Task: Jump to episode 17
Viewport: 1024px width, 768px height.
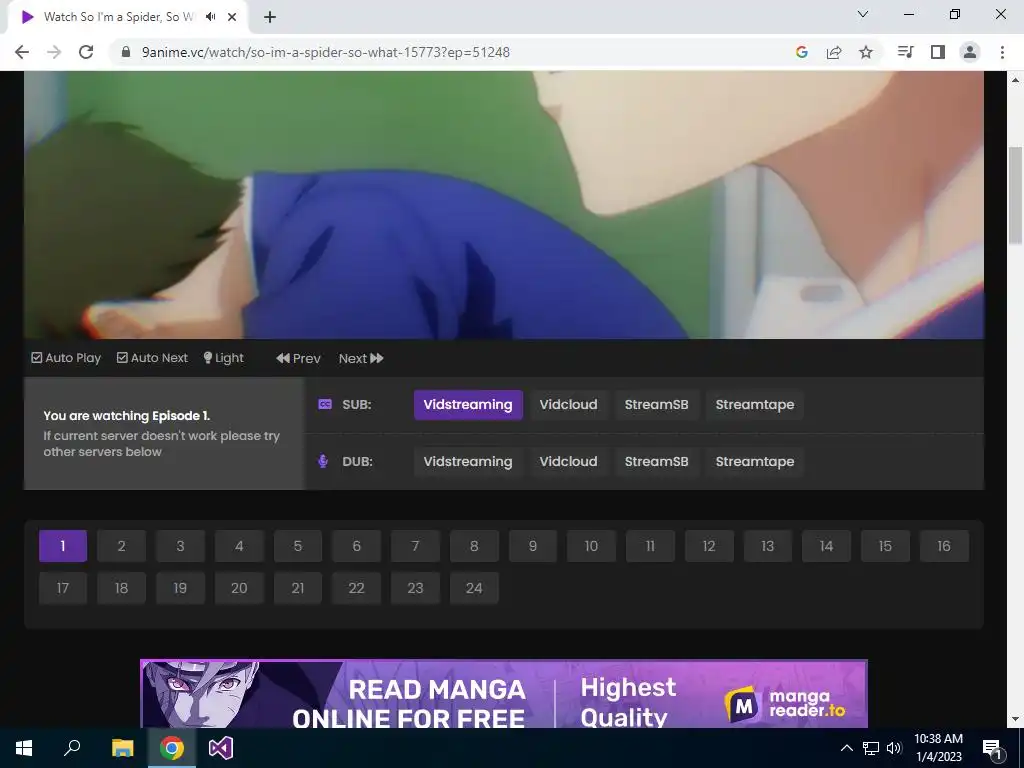Action: point(63,588)
